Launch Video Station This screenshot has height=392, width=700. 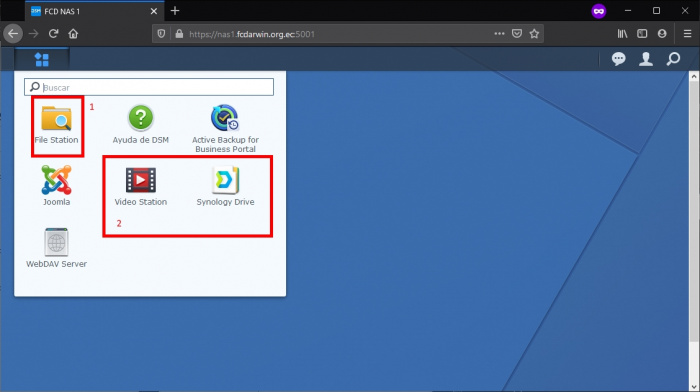tap(141, 186)
